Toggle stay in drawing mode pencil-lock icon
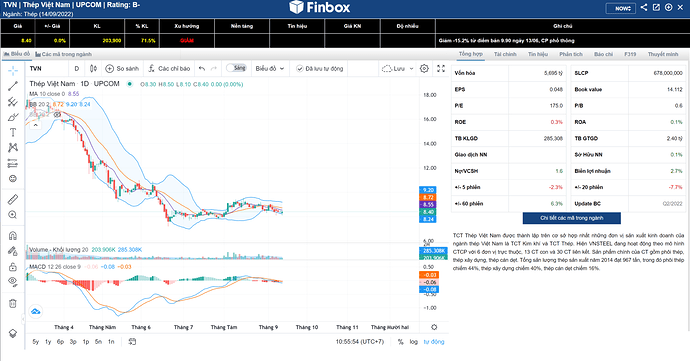The width and height of the screenshot is (690, 361). point(13,251)
